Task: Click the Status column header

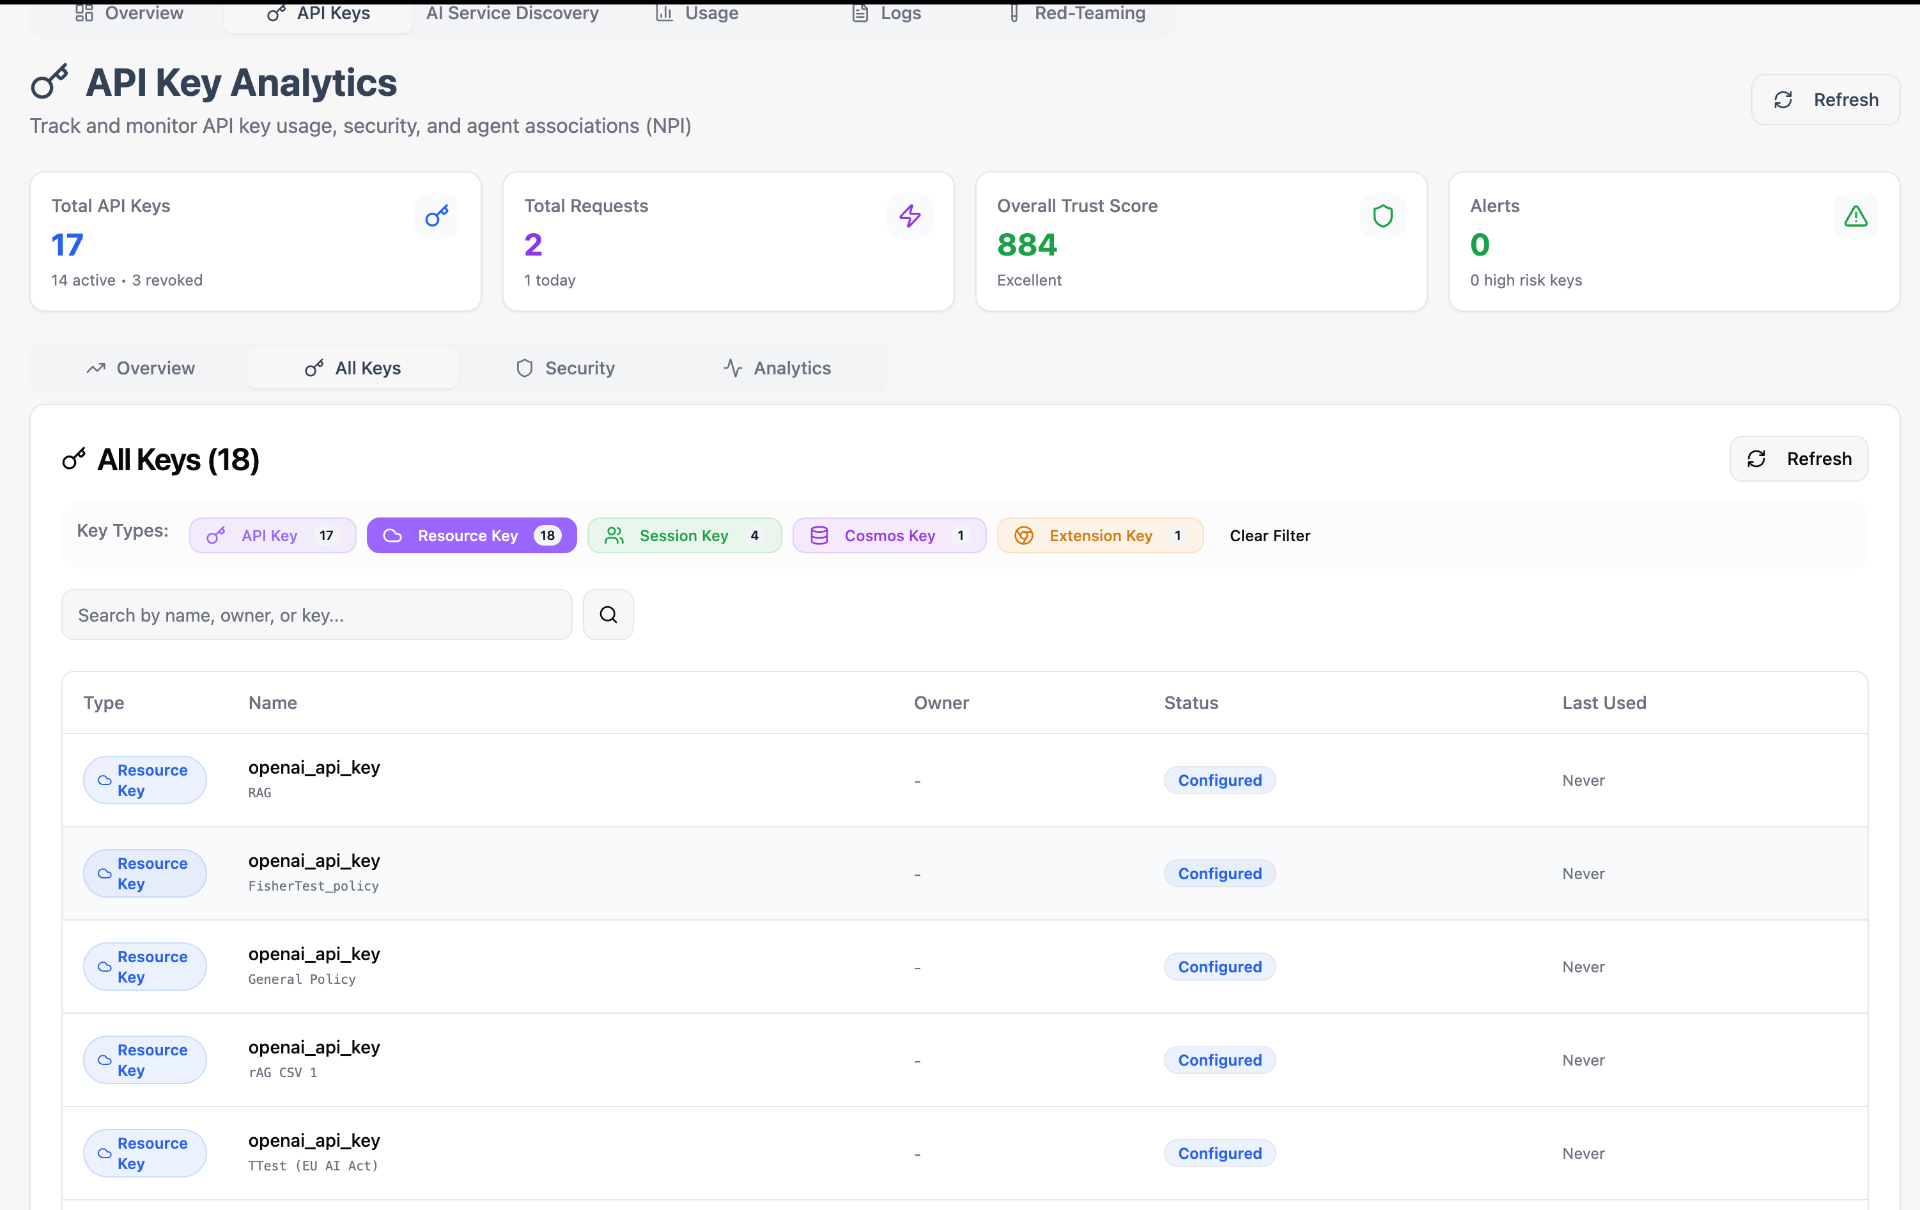Action: pyautogui.click(x=1191, y=703)
